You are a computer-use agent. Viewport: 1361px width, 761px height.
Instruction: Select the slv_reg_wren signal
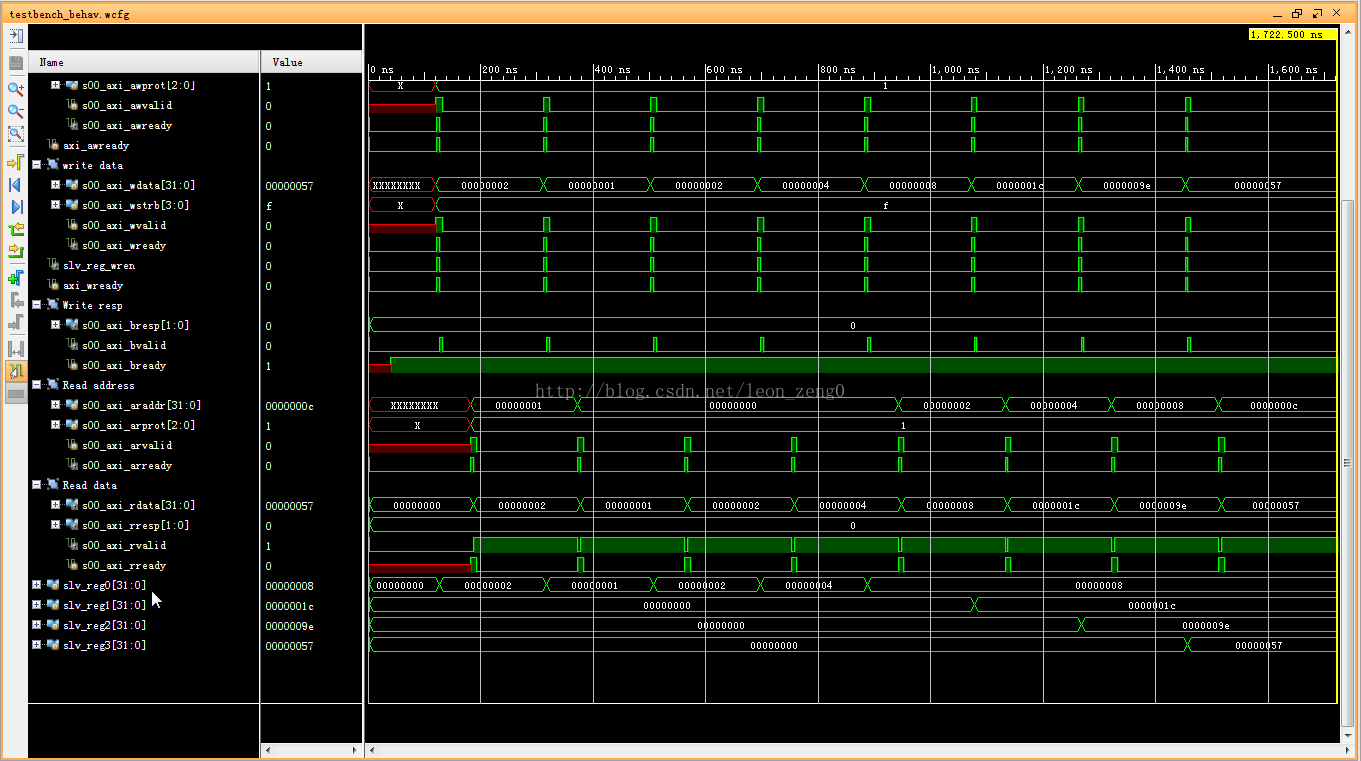click(99, 266)
